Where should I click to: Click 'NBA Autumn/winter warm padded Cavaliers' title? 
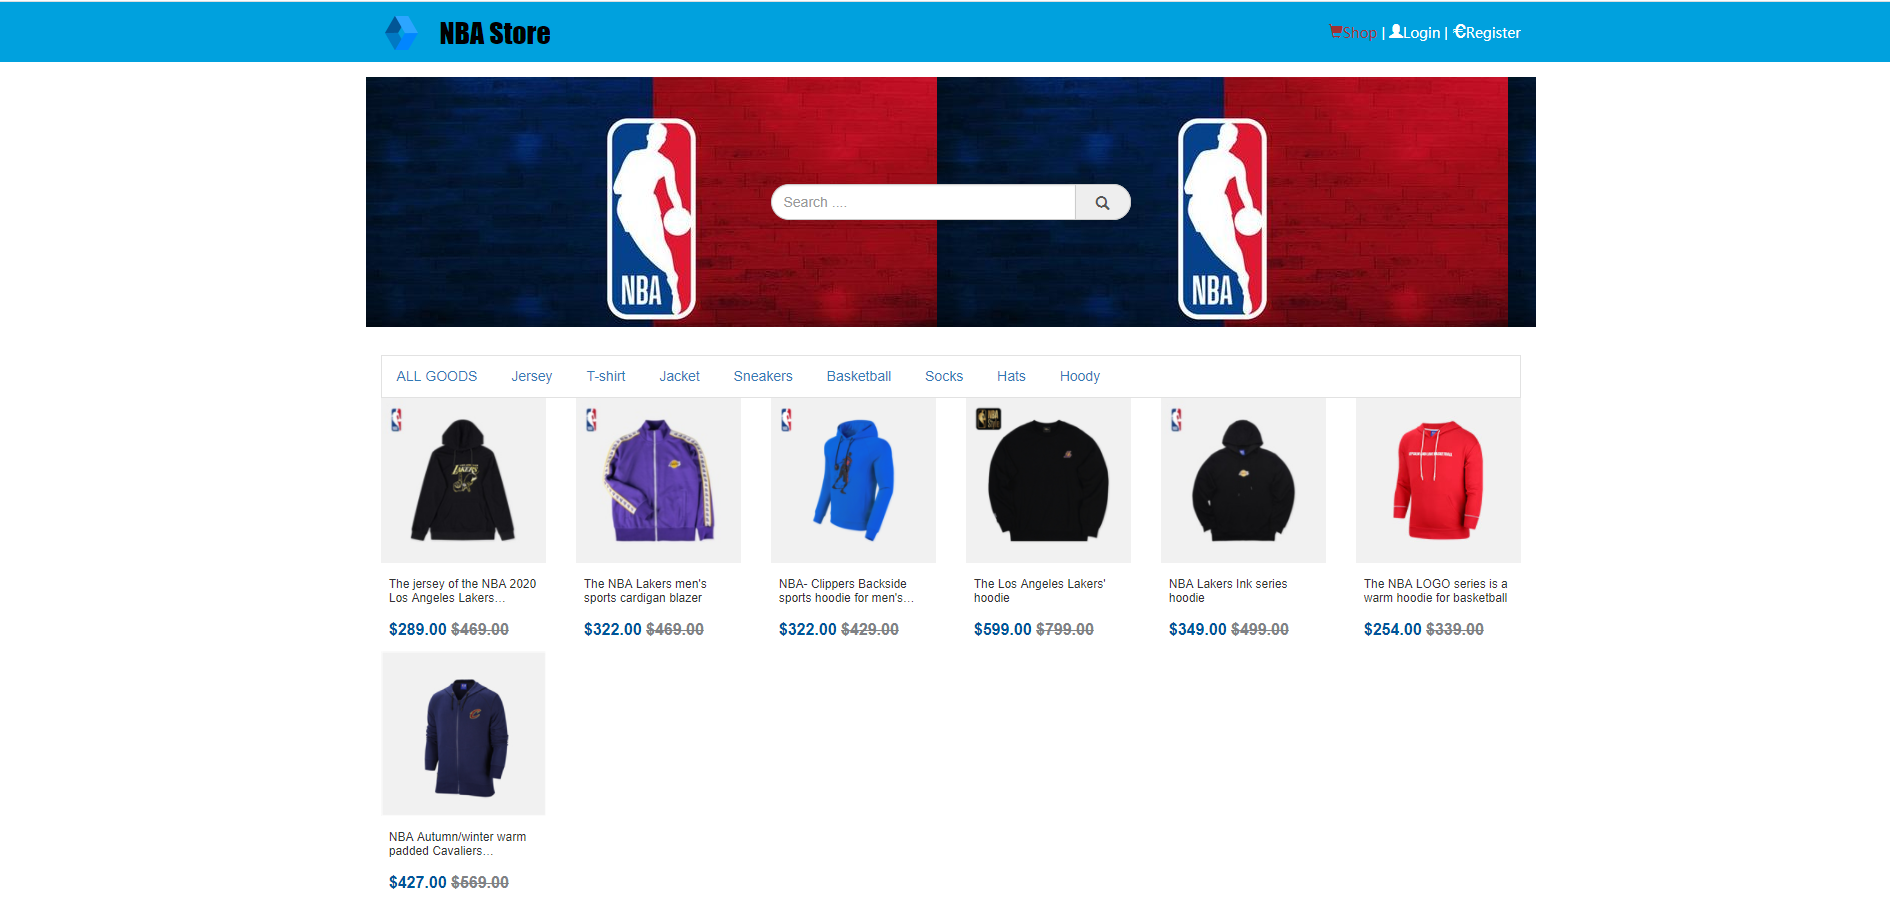(457, 844)
